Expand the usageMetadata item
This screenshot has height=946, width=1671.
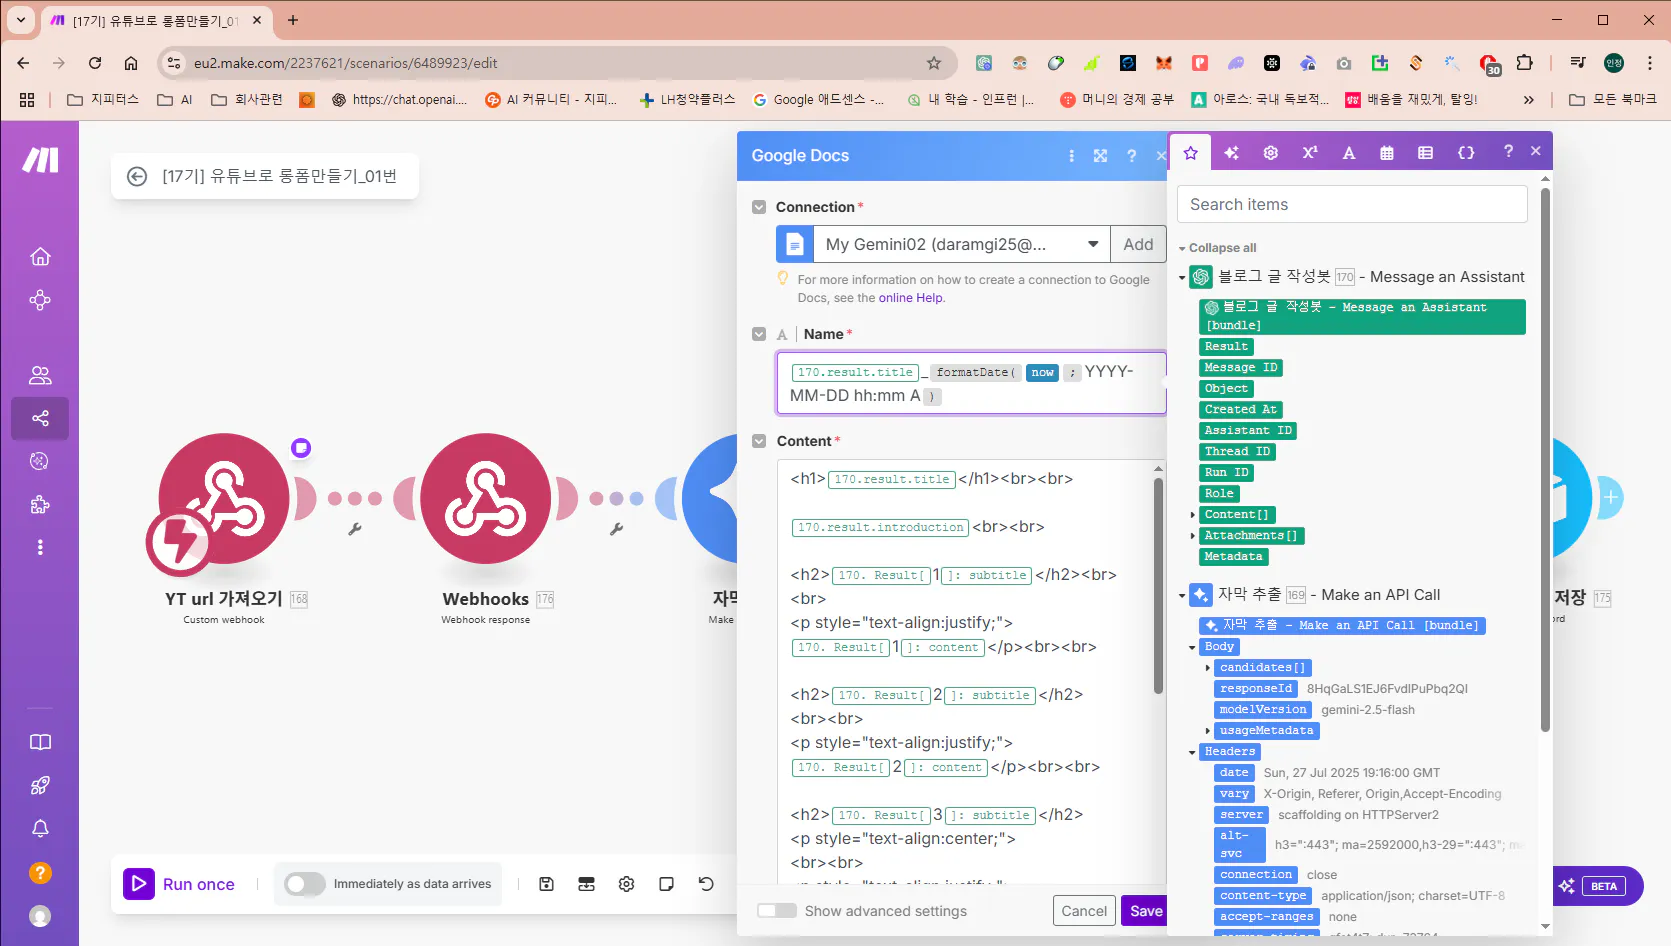pos(1208,731)
